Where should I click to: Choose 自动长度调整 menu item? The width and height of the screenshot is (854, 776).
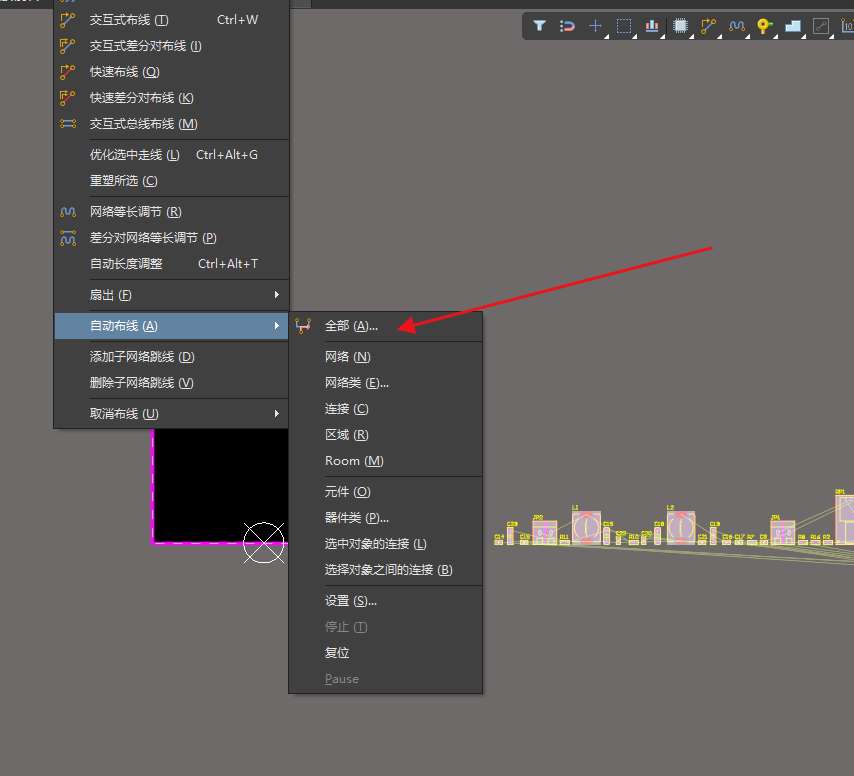171,264
